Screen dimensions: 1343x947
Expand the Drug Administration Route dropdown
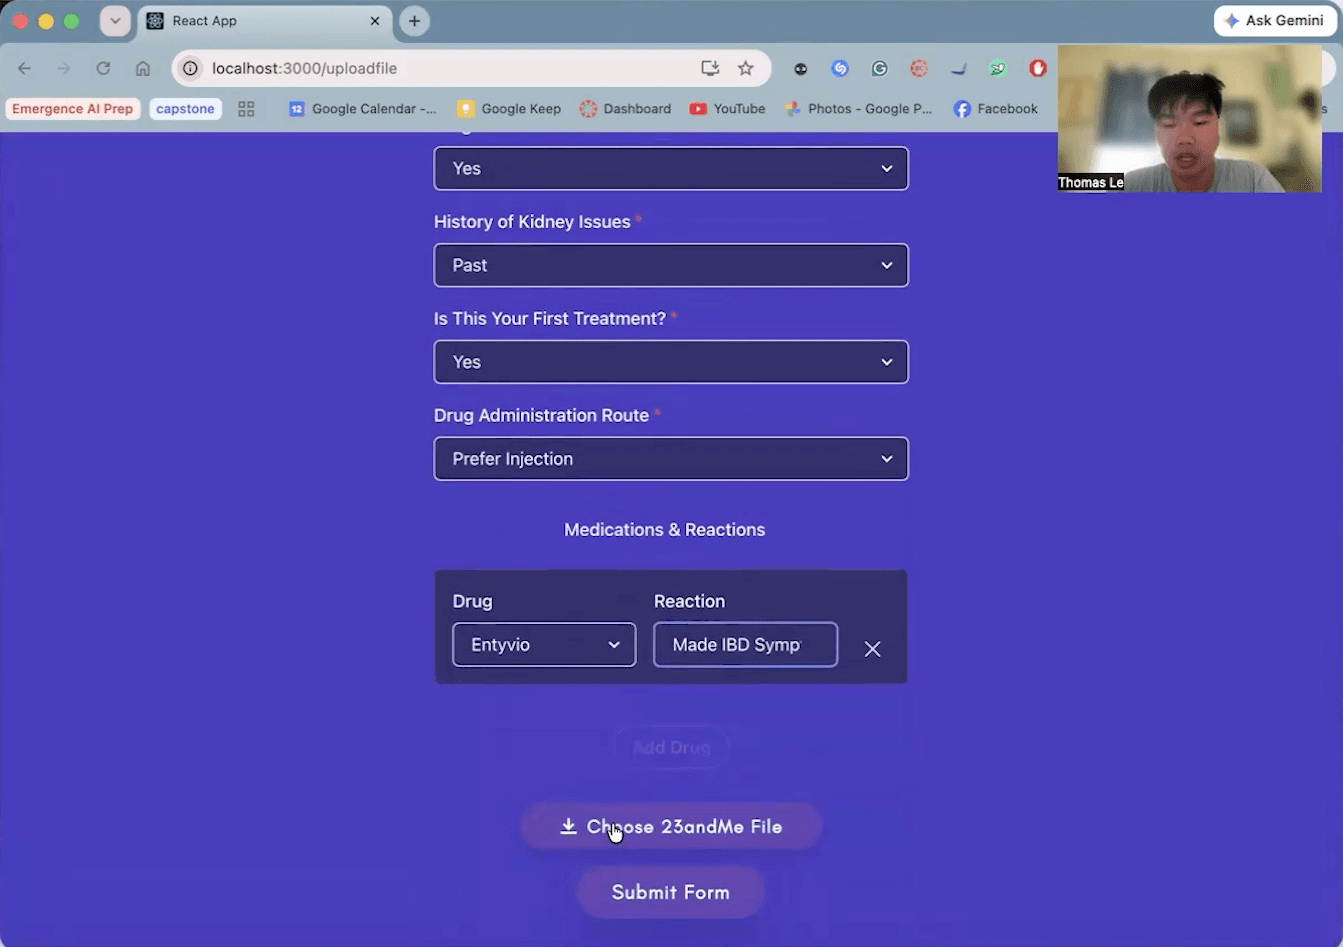click(671, 459)
